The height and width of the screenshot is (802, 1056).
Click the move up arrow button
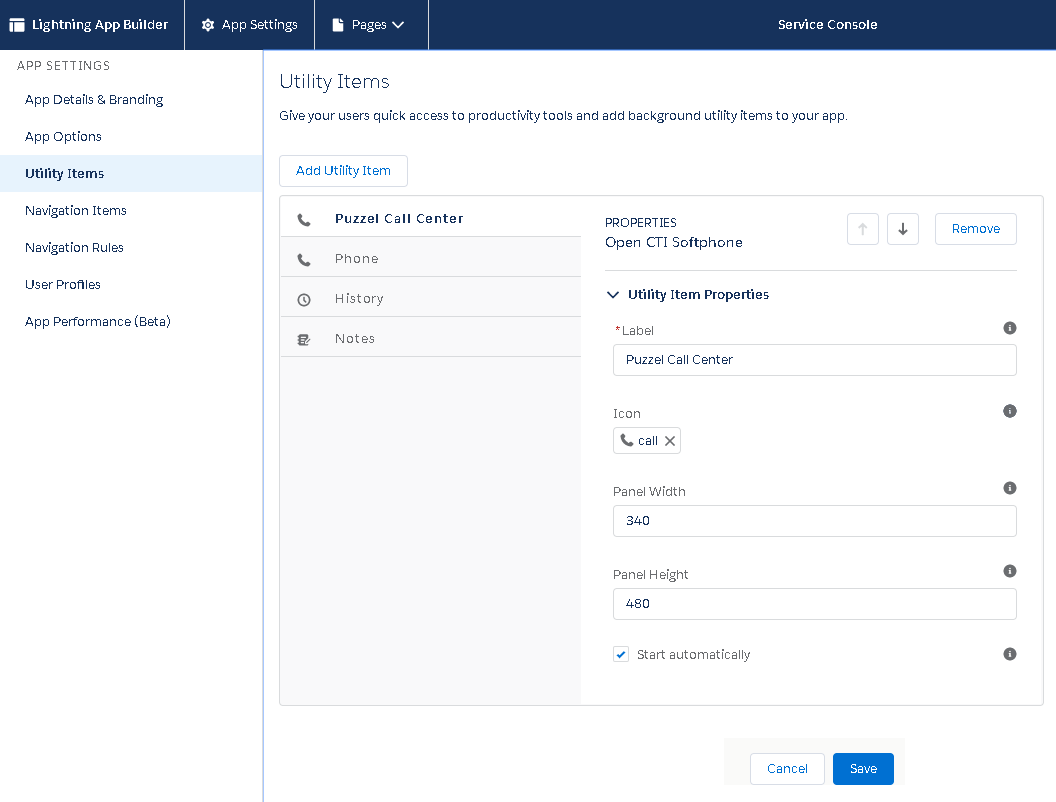click(x=862, y=229)
